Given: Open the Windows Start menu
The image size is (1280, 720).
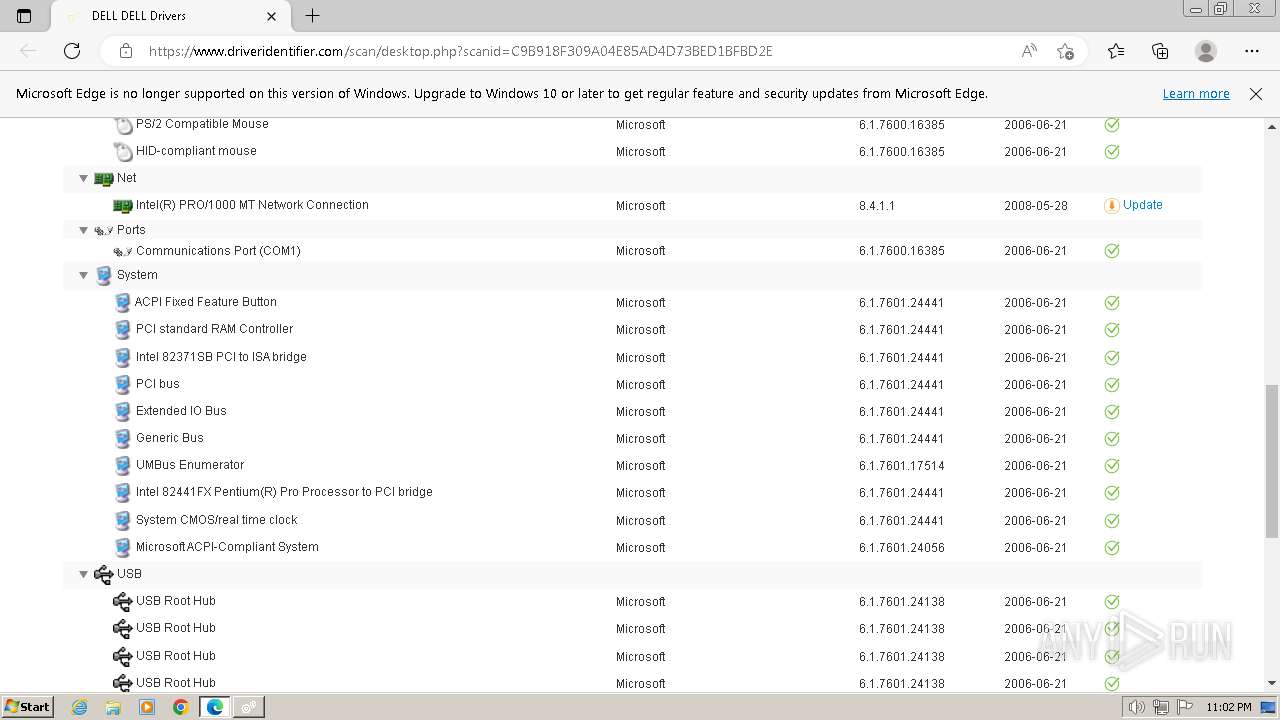Looking at the screenshot, I should [x=28, y=706].
